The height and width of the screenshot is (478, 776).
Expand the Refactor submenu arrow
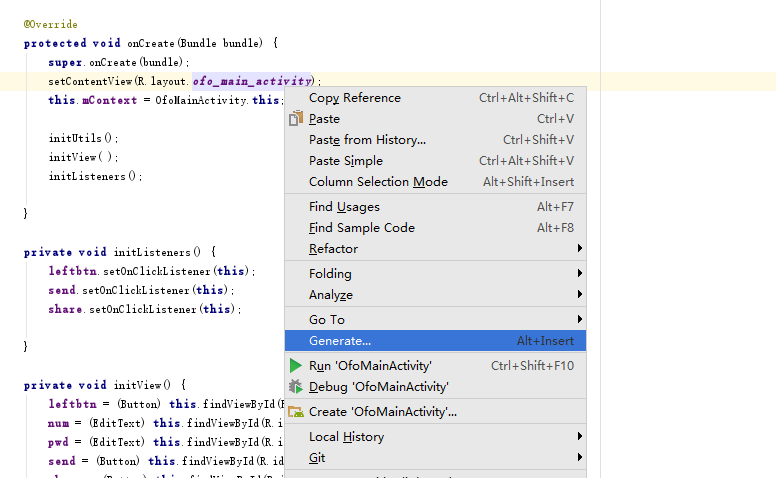pos(579,249)
